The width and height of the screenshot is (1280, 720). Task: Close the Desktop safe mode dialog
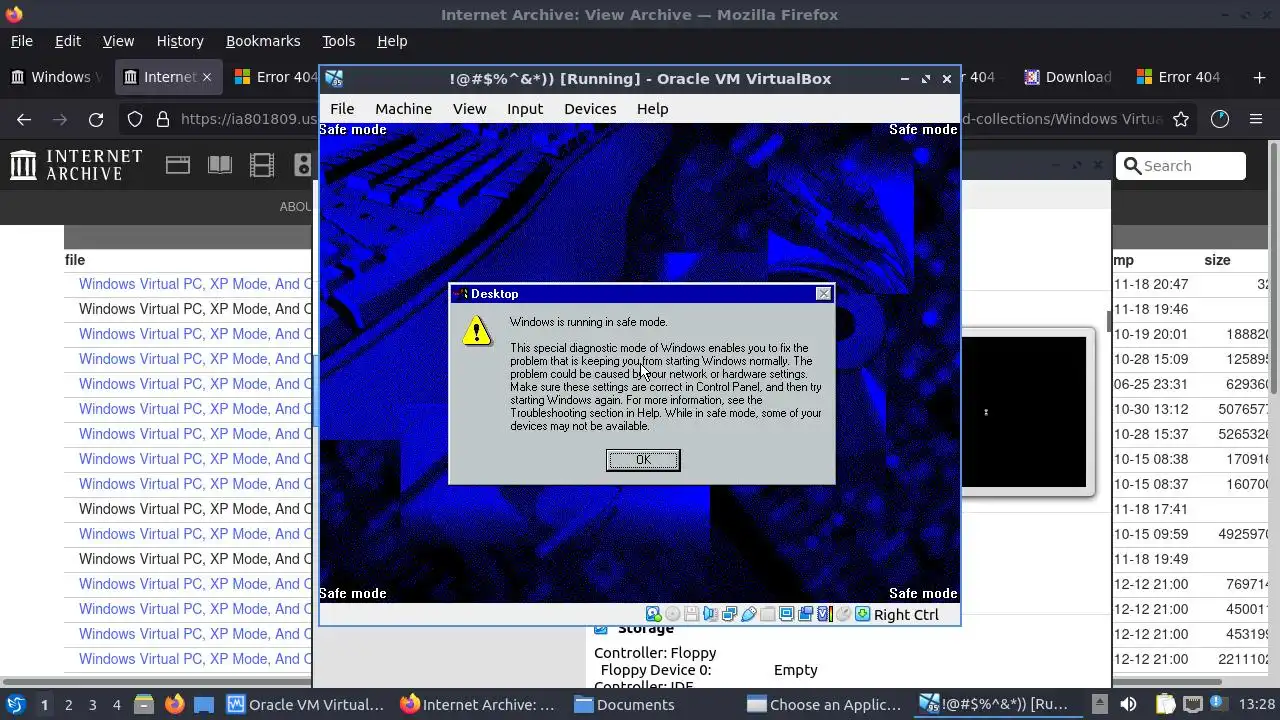point(823,294)
